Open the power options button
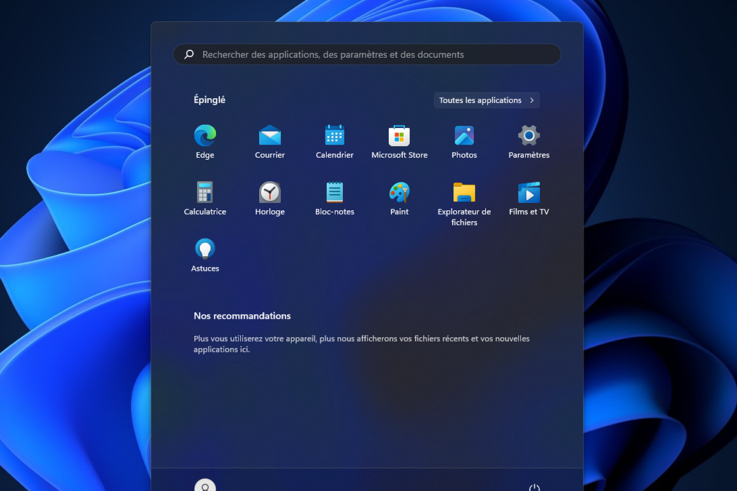 (534, 487)
